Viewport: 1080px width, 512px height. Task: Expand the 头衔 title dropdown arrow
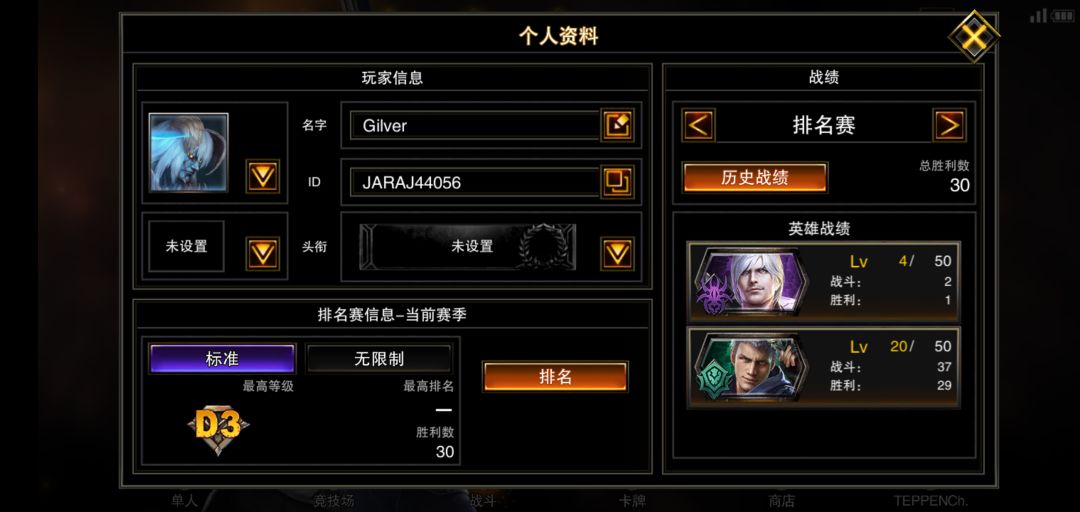pyautogui.click(x=617, y=253)
